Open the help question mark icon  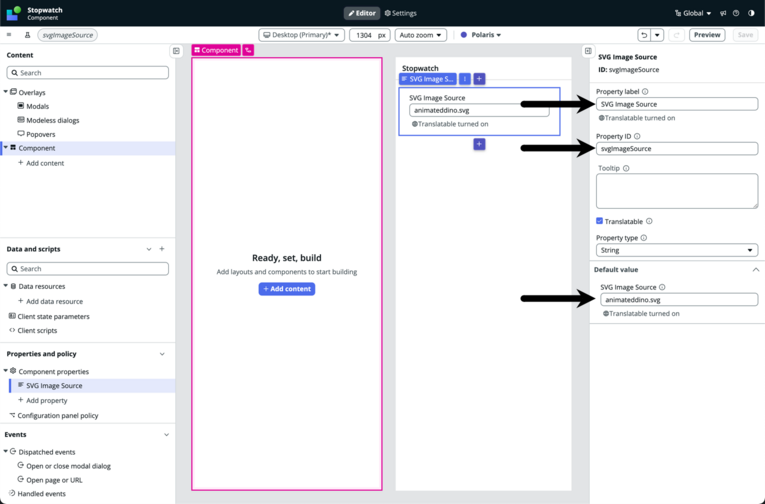(736, 13)
